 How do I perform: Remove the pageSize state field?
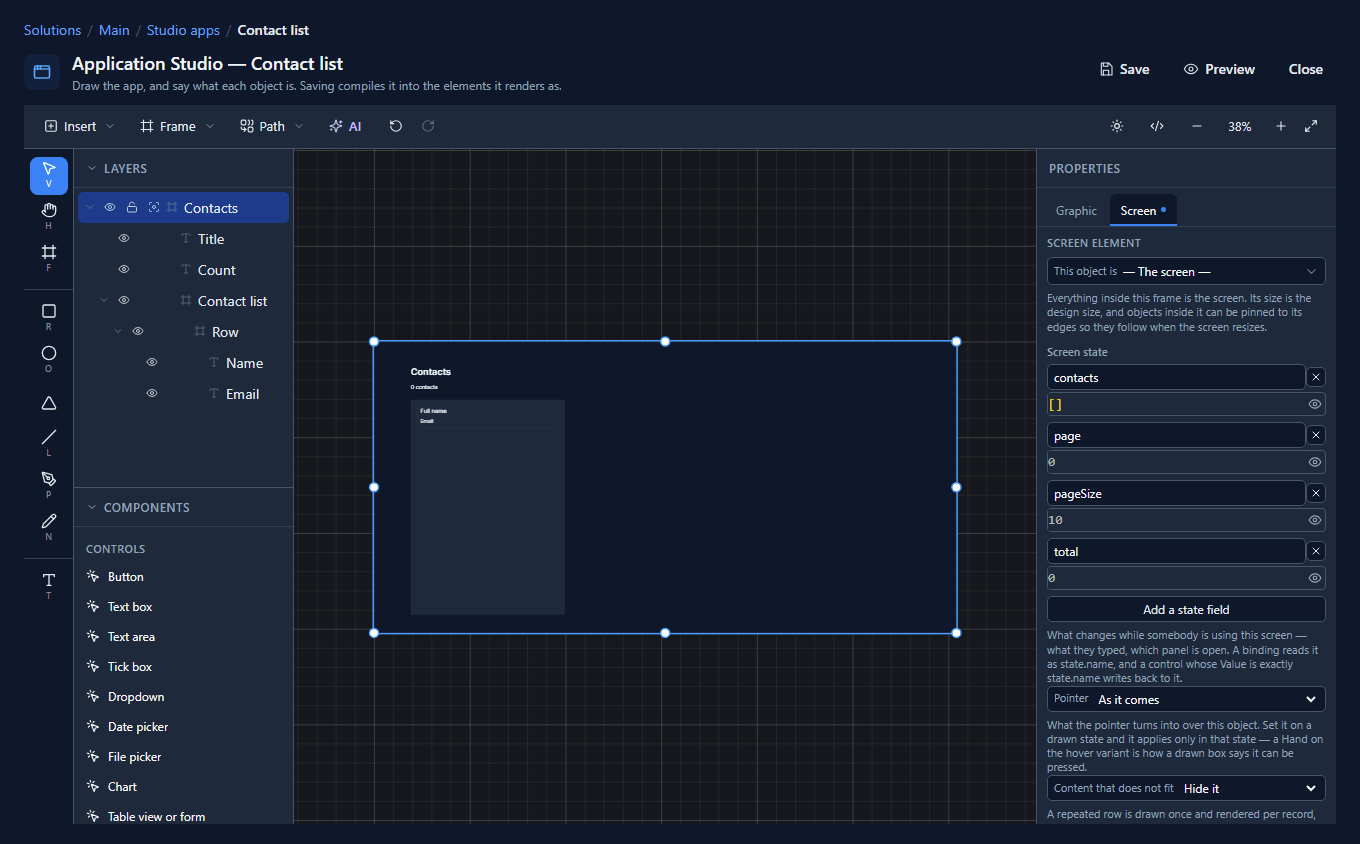(1316, 493)
